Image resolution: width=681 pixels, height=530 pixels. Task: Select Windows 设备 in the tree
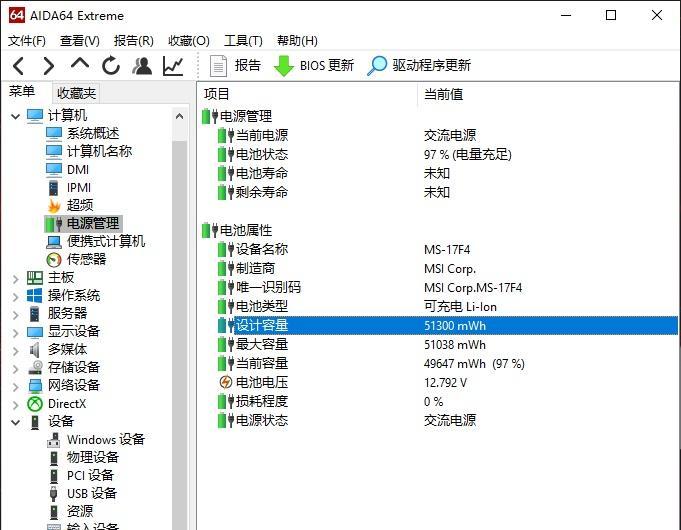coord(106,439)
